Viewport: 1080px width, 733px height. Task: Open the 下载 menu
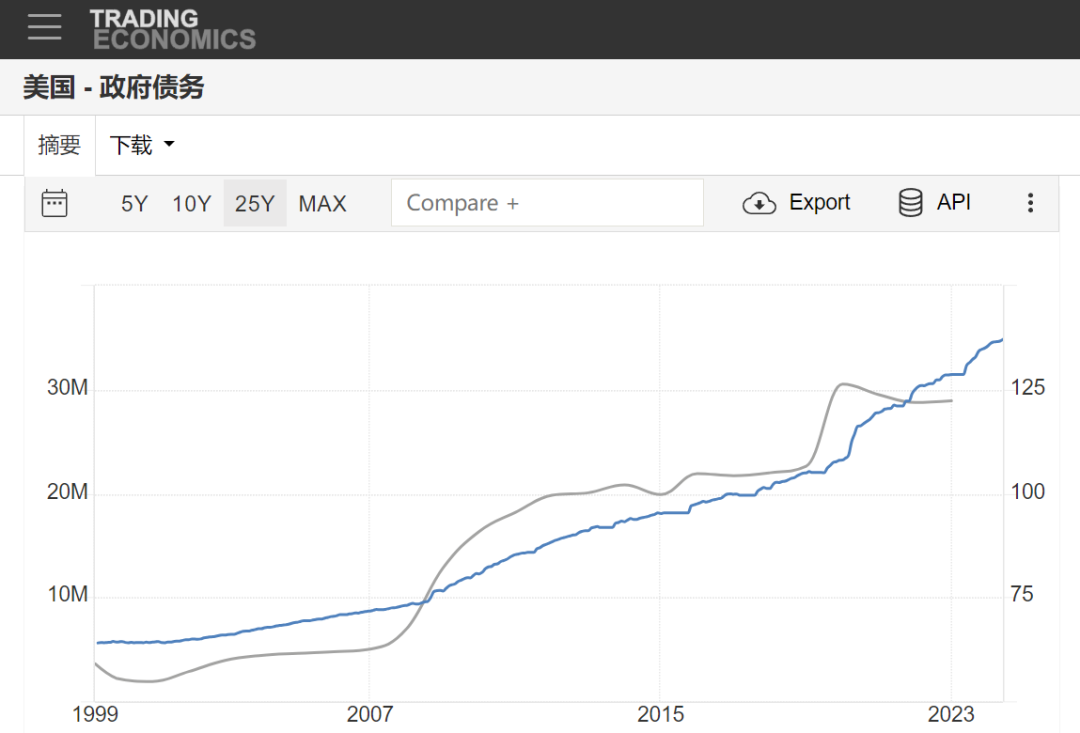[x=131, y=145]
